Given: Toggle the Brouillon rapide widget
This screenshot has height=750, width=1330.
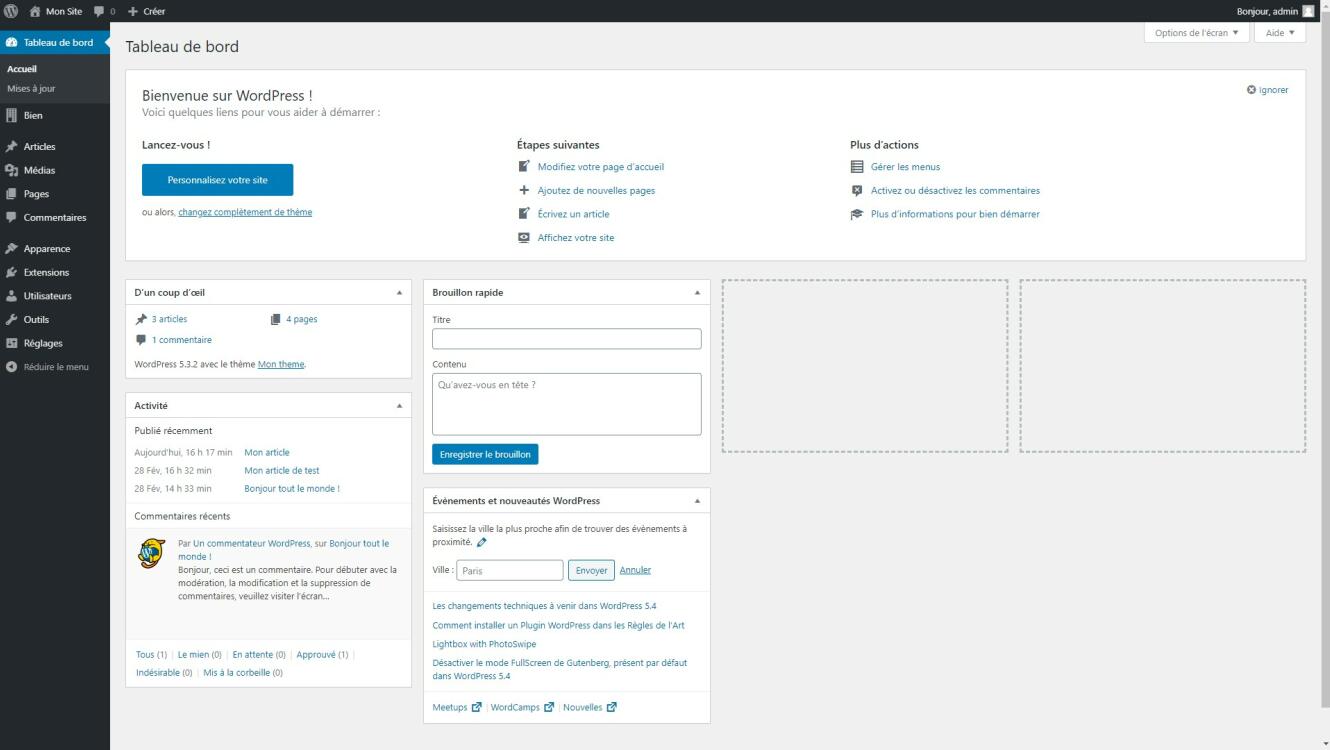Looking at the screenshot, I should point(697,293).
